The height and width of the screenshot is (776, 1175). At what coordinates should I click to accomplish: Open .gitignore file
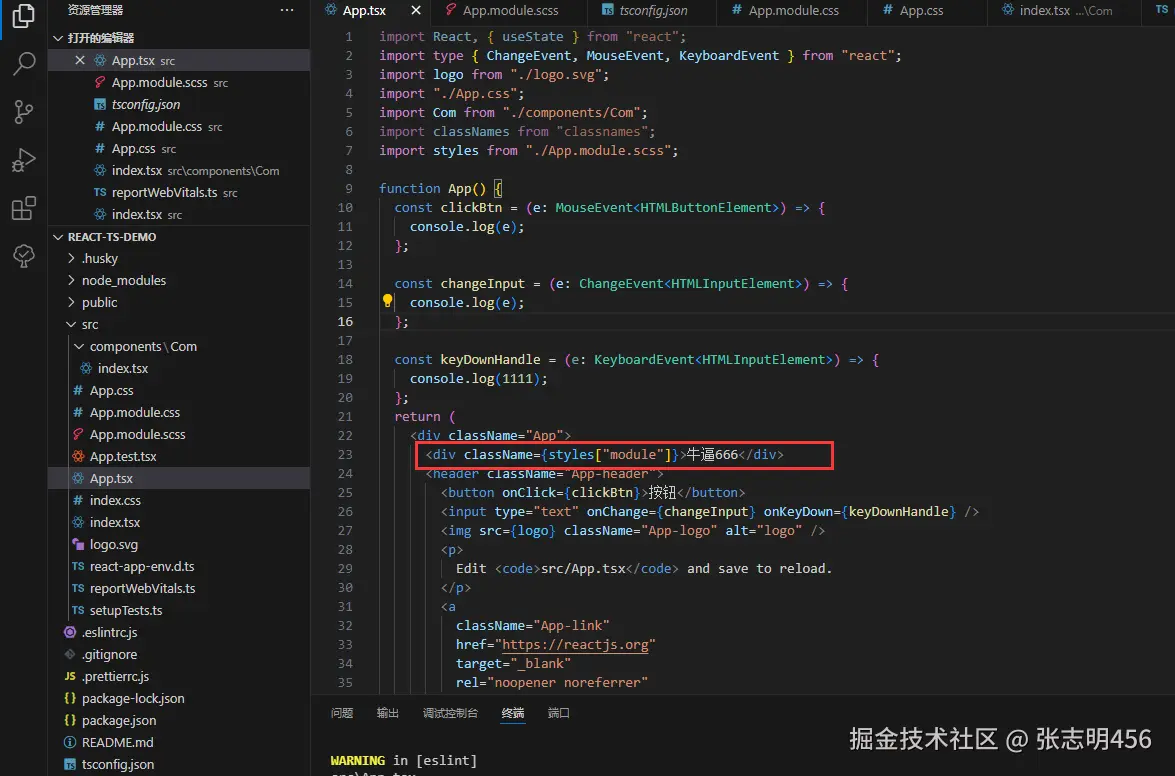coord(179,655)
